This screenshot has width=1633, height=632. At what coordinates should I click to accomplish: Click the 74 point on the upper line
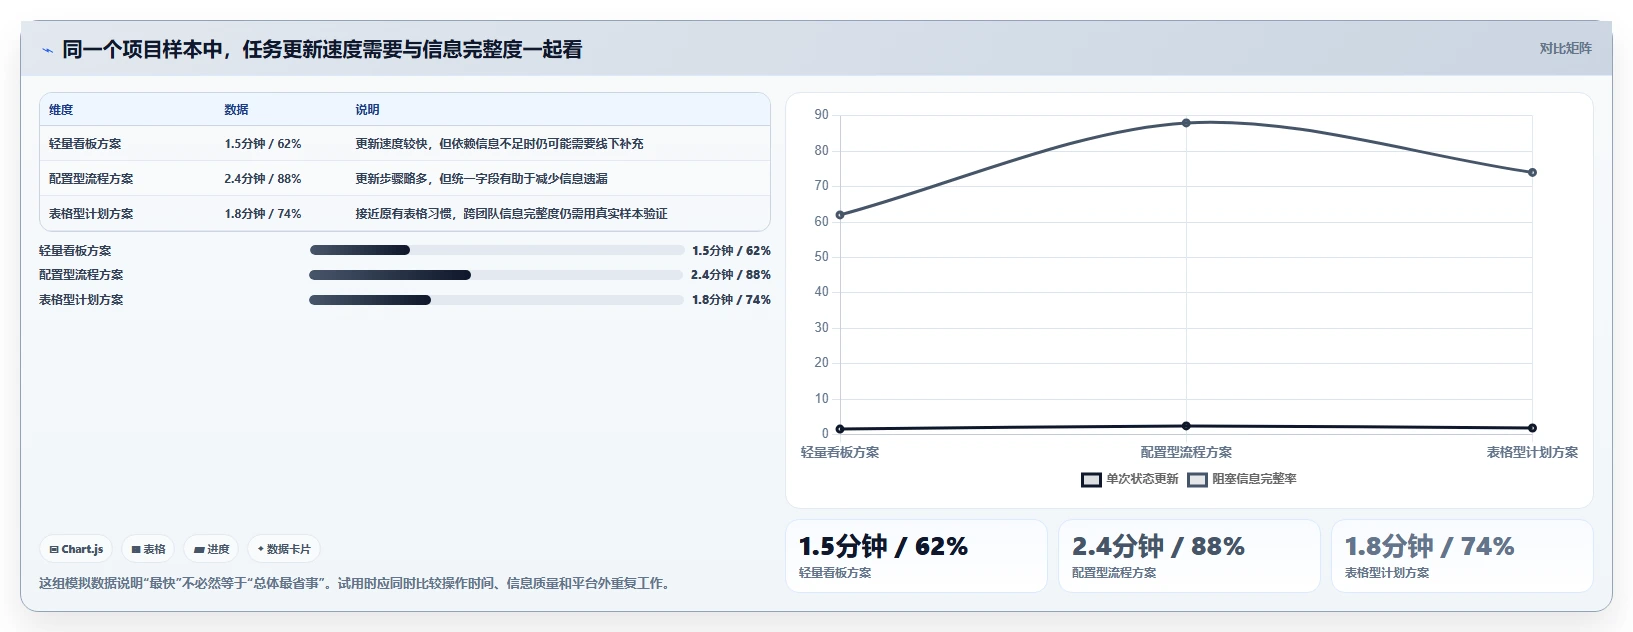click(x=1532, y=173)
